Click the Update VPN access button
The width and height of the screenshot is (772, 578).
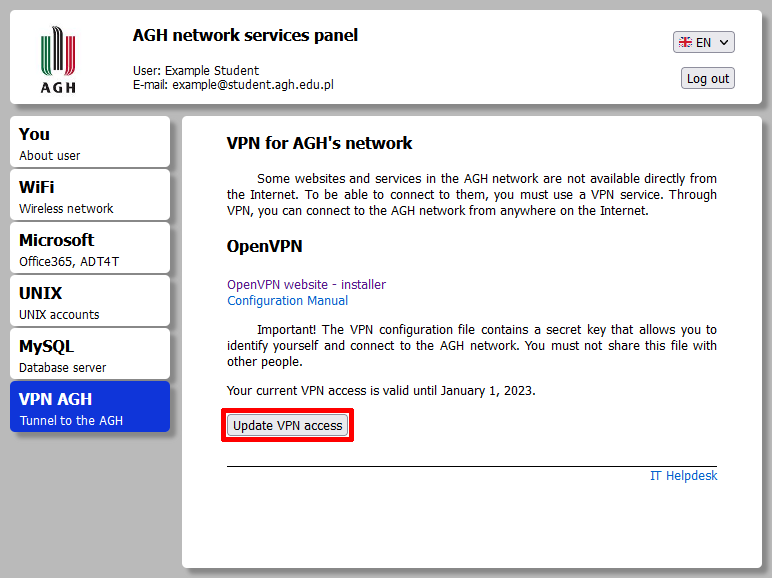pyautogui.click(x=288, y=426)
